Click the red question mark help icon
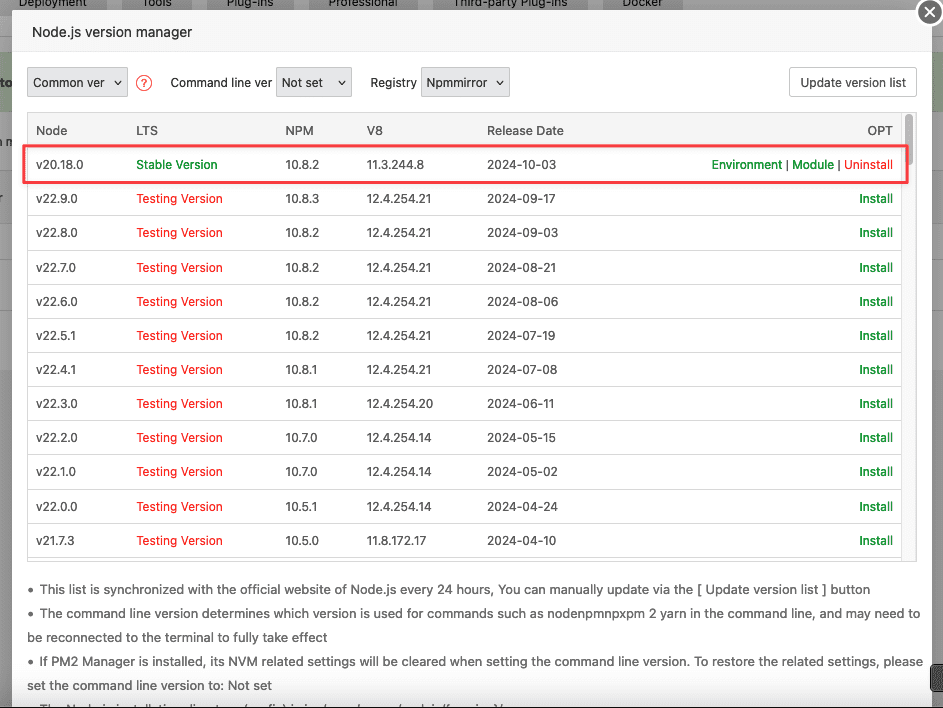Screen dimensions: 943x708 (x=144, y=83)
